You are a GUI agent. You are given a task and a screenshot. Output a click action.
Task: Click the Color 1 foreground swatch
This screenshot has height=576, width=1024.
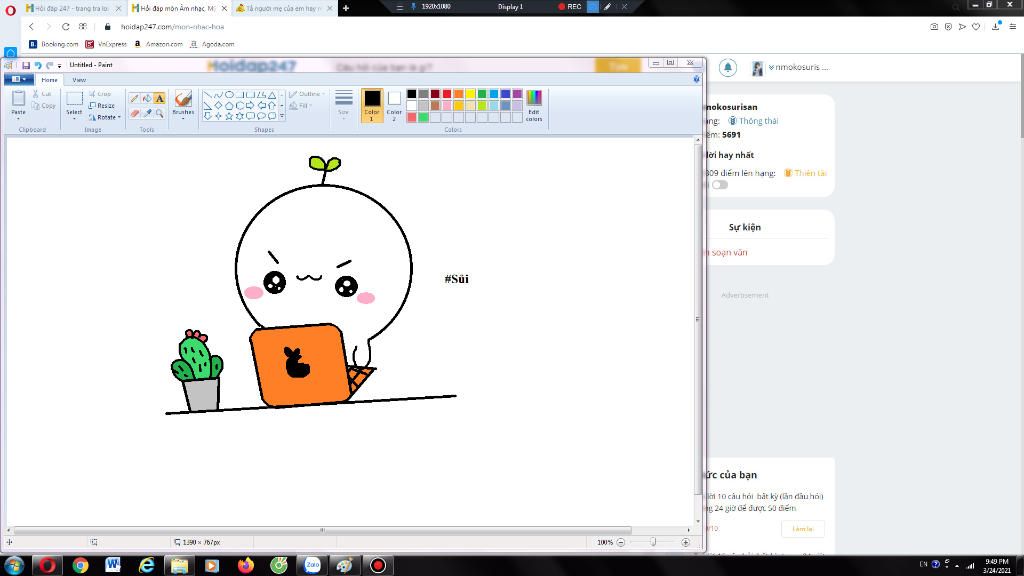(372, 105)
